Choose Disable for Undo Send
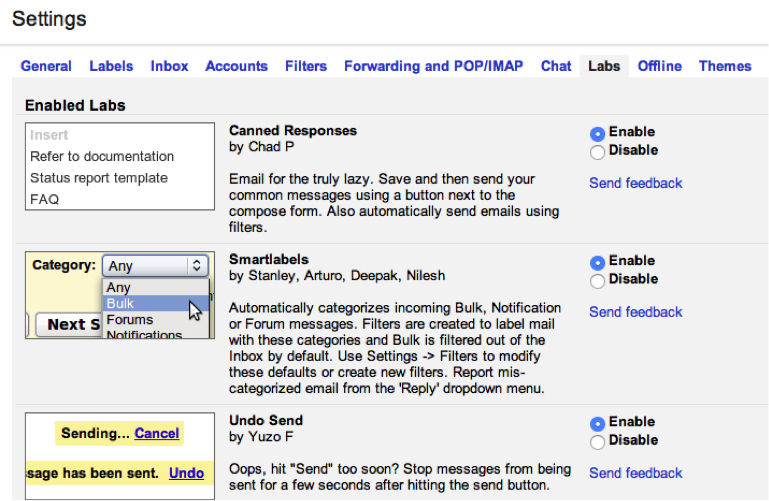 tap(598, 442)
